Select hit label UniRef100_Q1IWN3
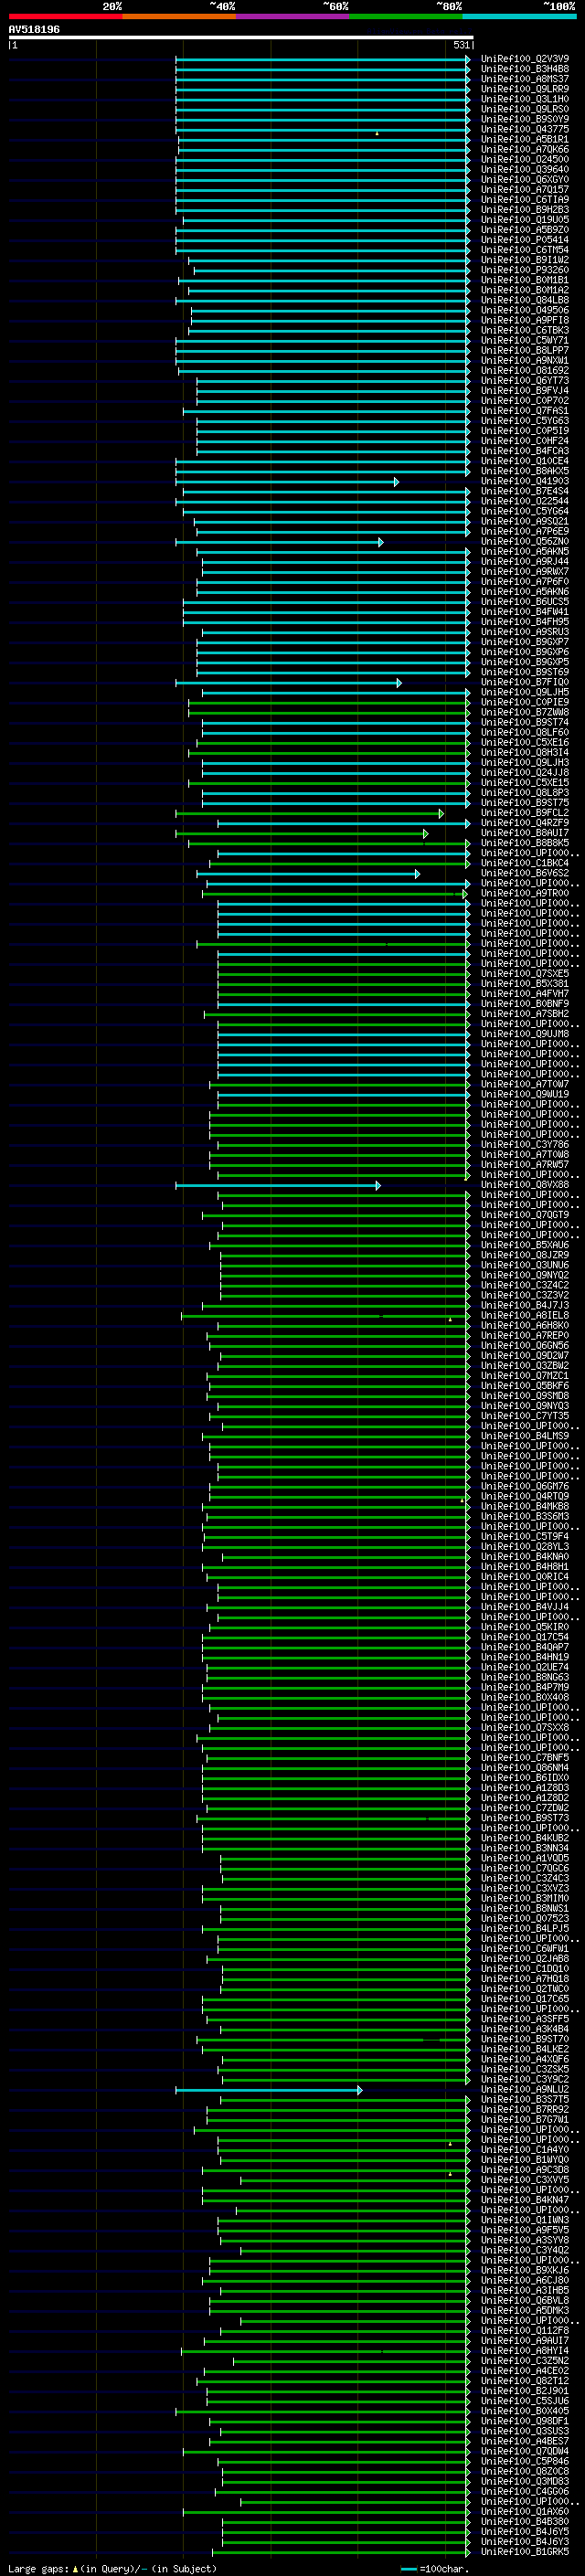Image resolution: width=585 pixels, height=2576 pixels. (x=525, y=2221)
